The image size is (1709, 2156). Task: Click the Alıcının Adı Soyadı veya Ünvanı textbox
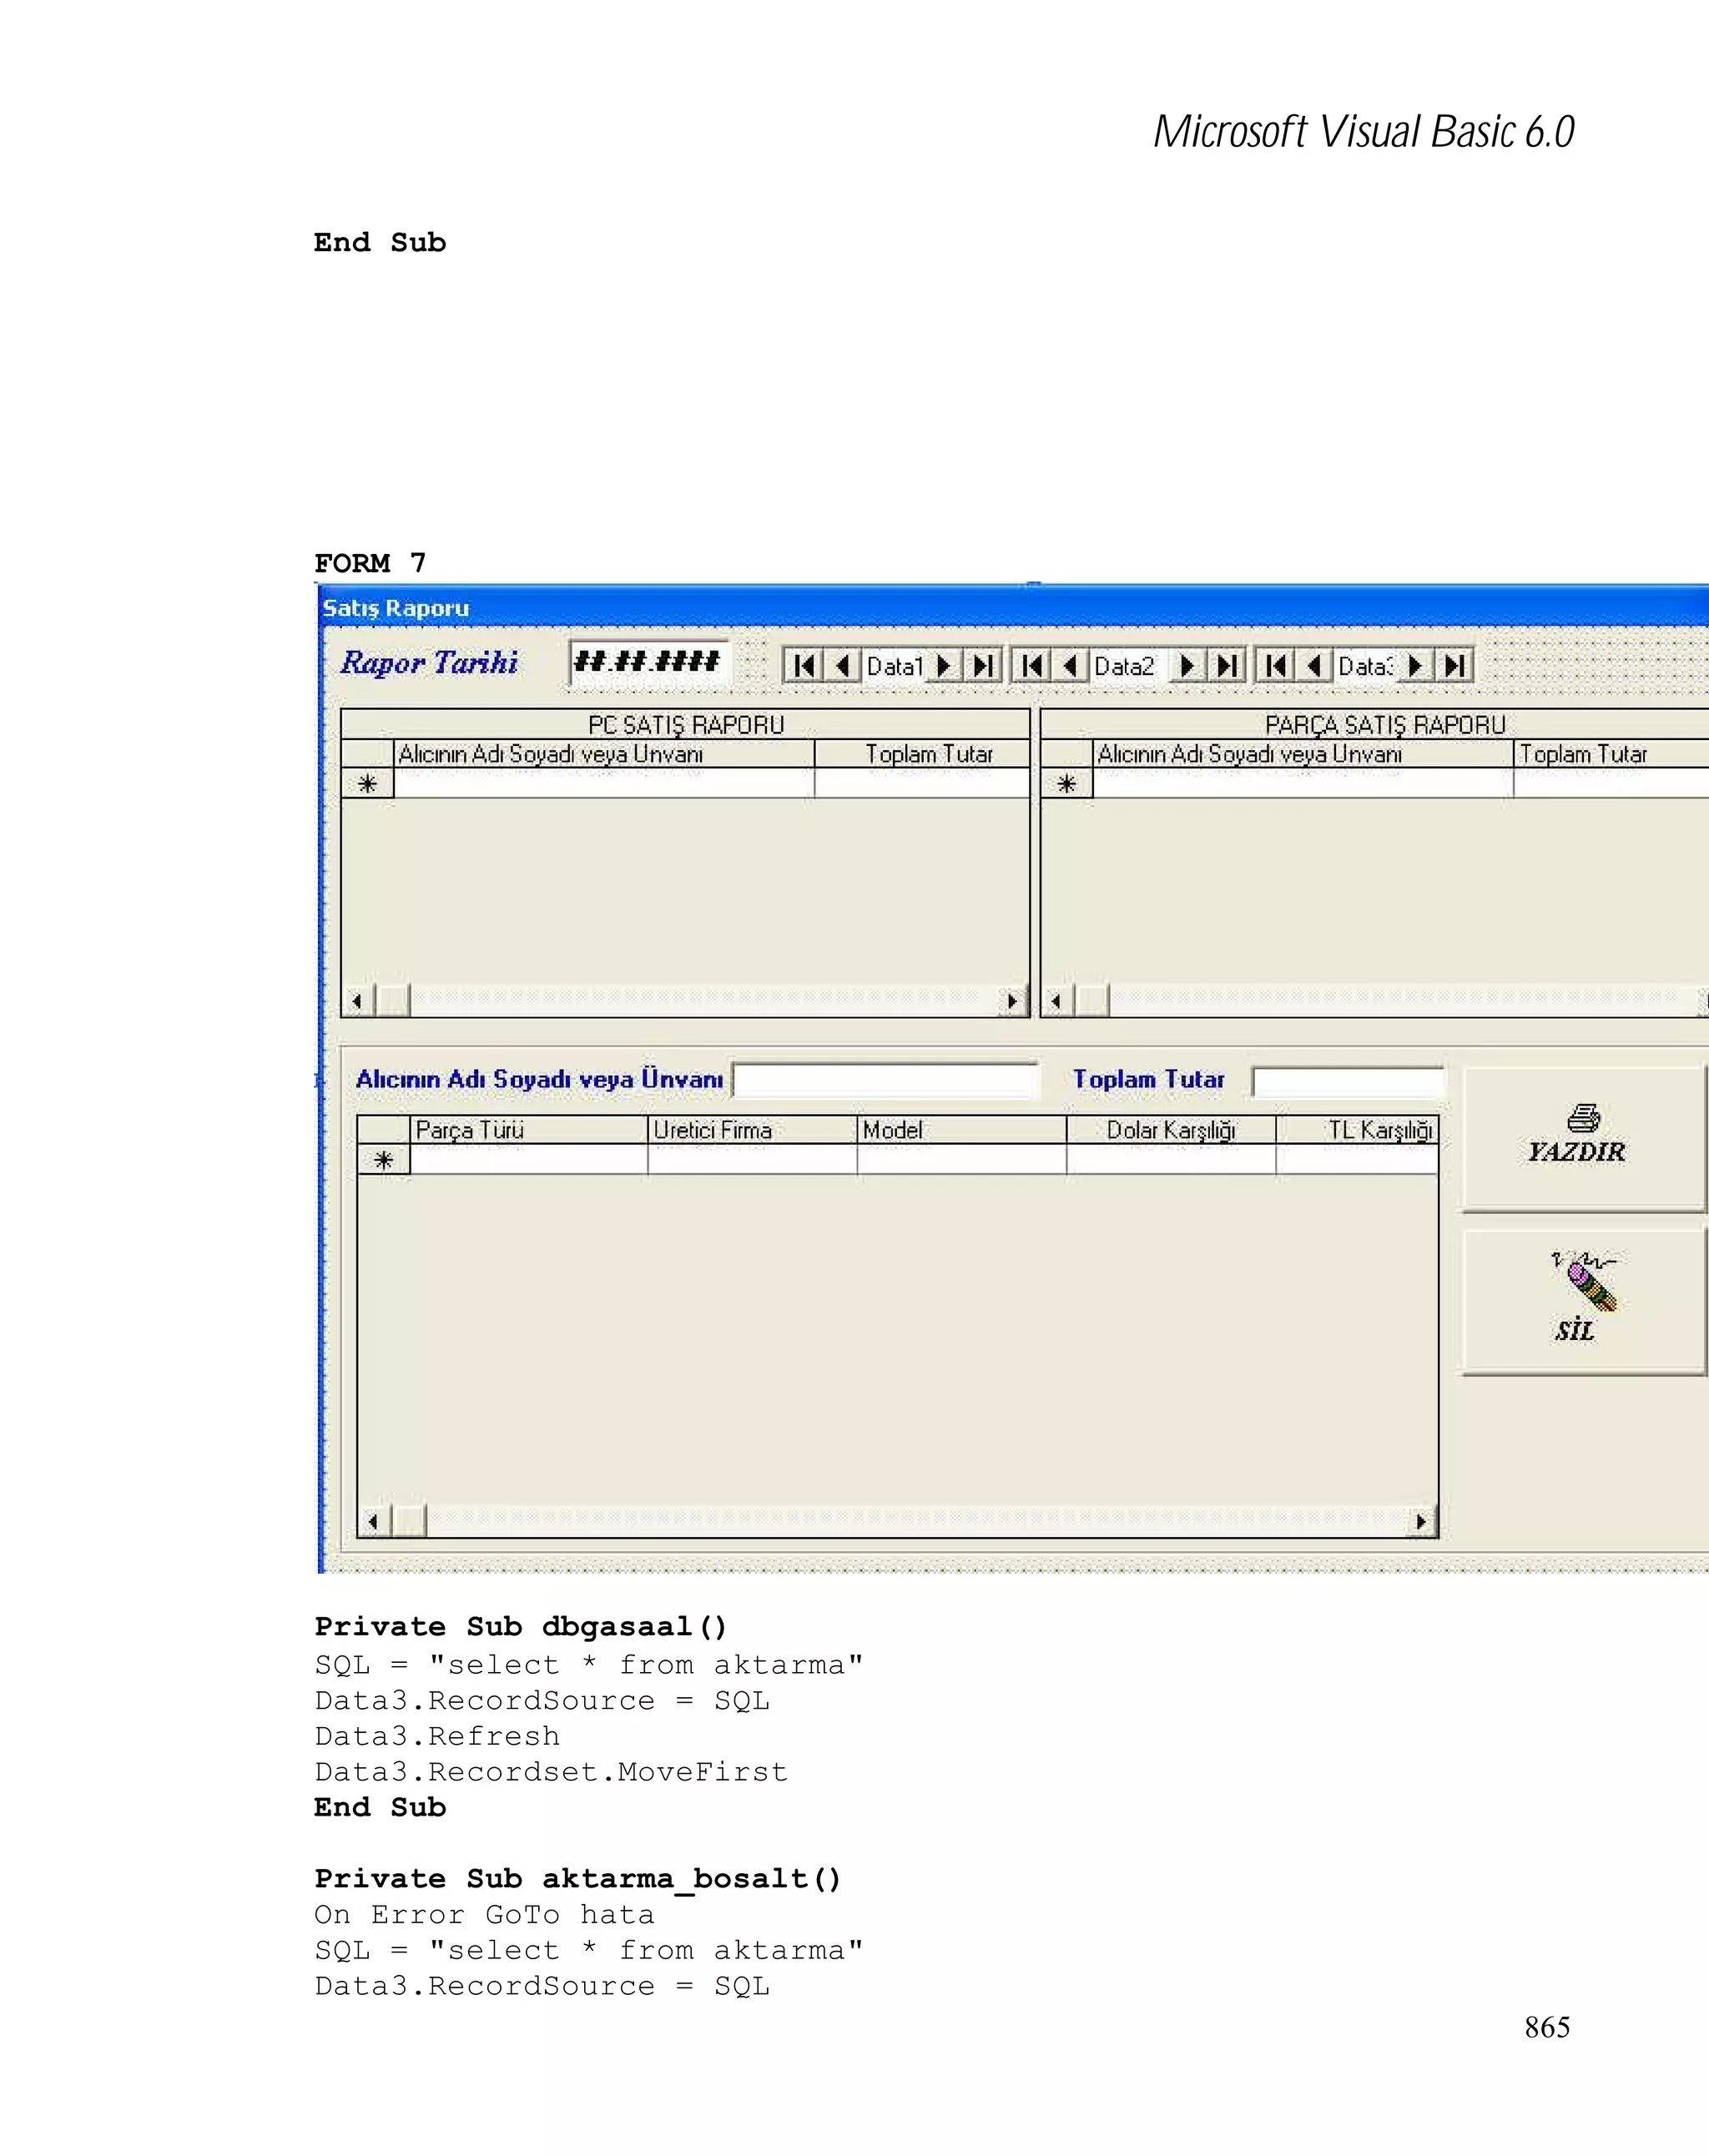pyautogui.click(x=886, y=1081)
